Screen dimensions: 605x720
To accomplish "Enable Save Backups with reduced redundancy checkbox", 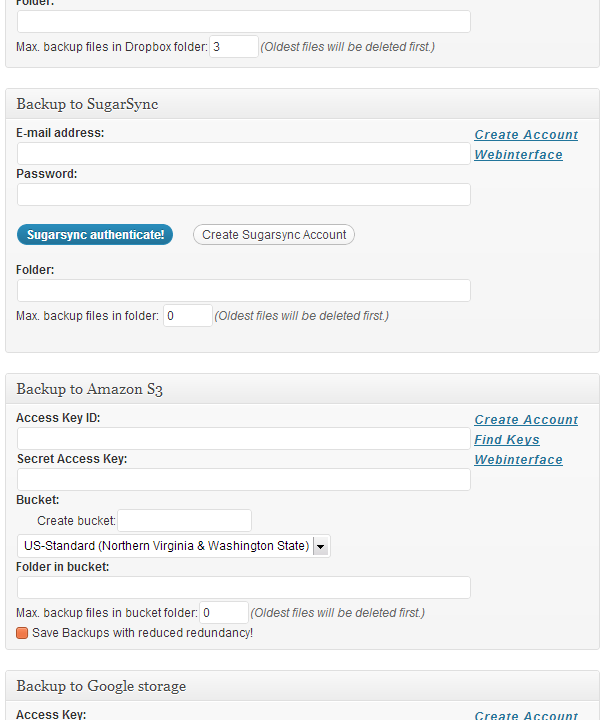I will click(22, 633).
